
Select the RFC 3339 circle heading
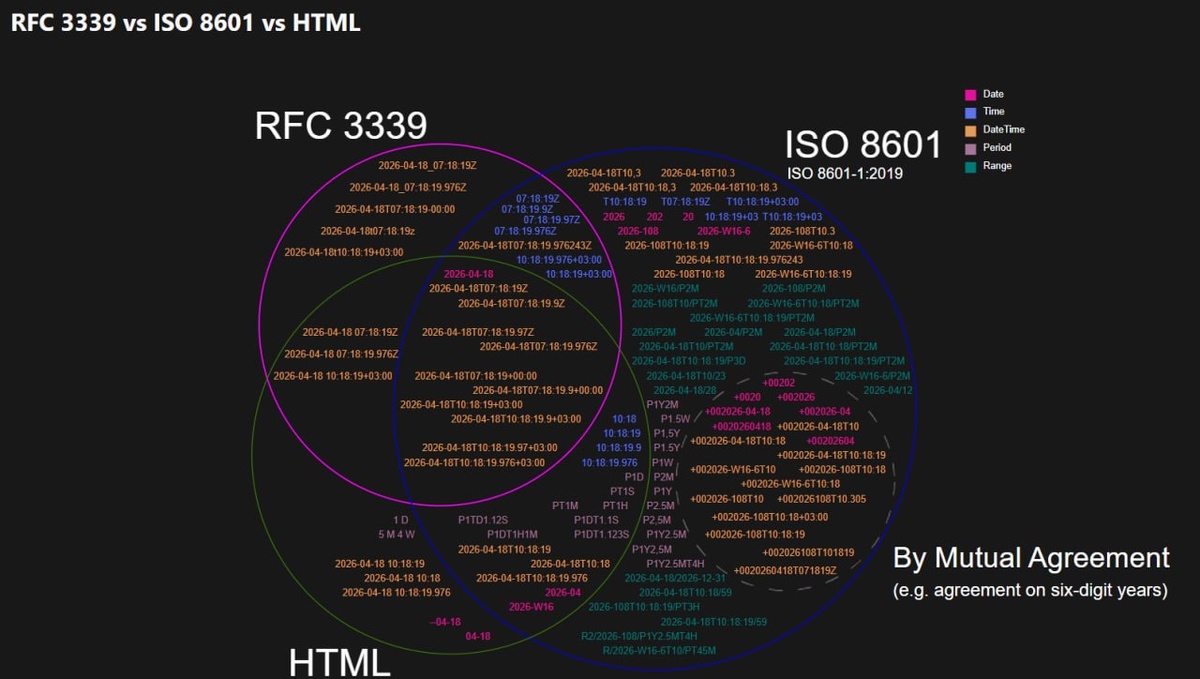341,126
